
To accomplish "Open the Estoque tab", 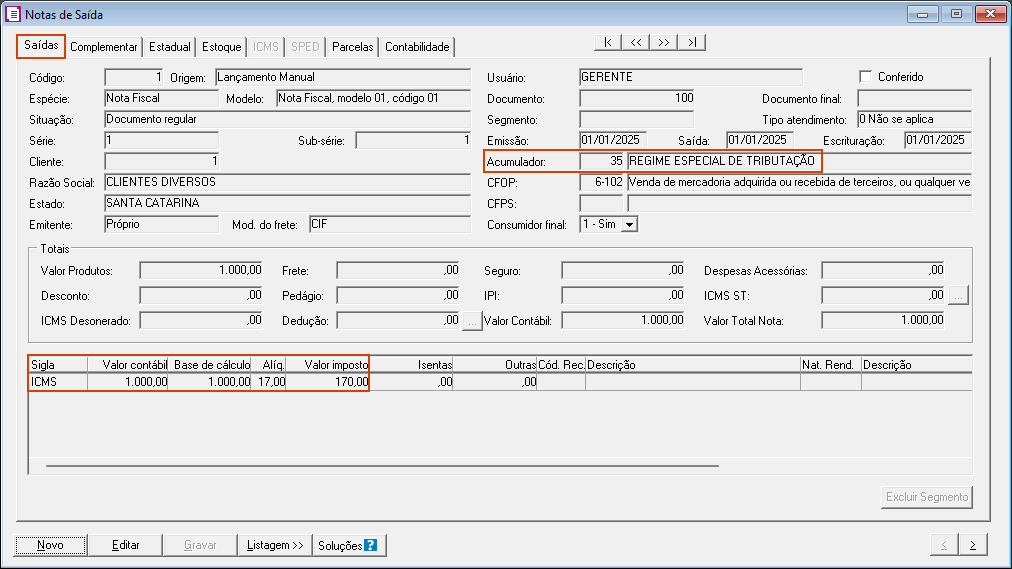I will (221, 47).
